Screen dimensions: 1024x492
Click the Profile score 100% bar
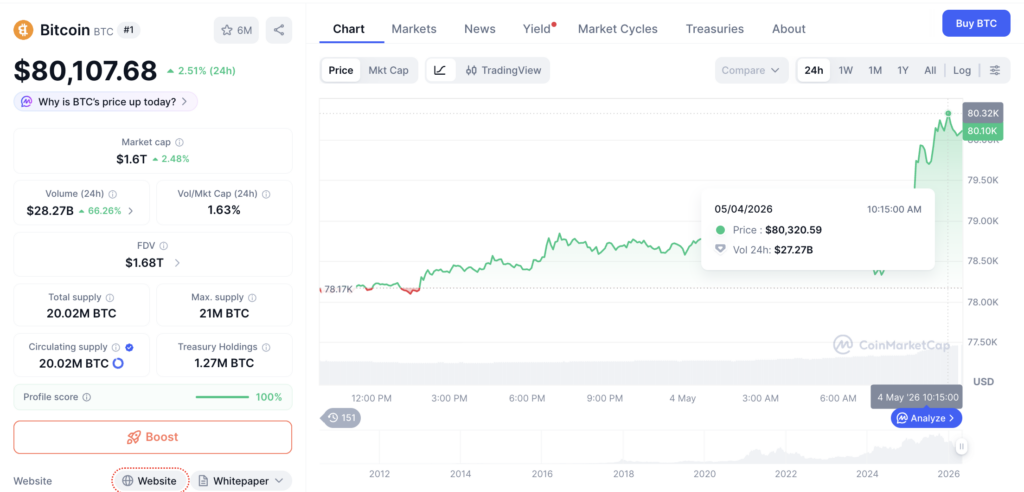coord(223,397)
